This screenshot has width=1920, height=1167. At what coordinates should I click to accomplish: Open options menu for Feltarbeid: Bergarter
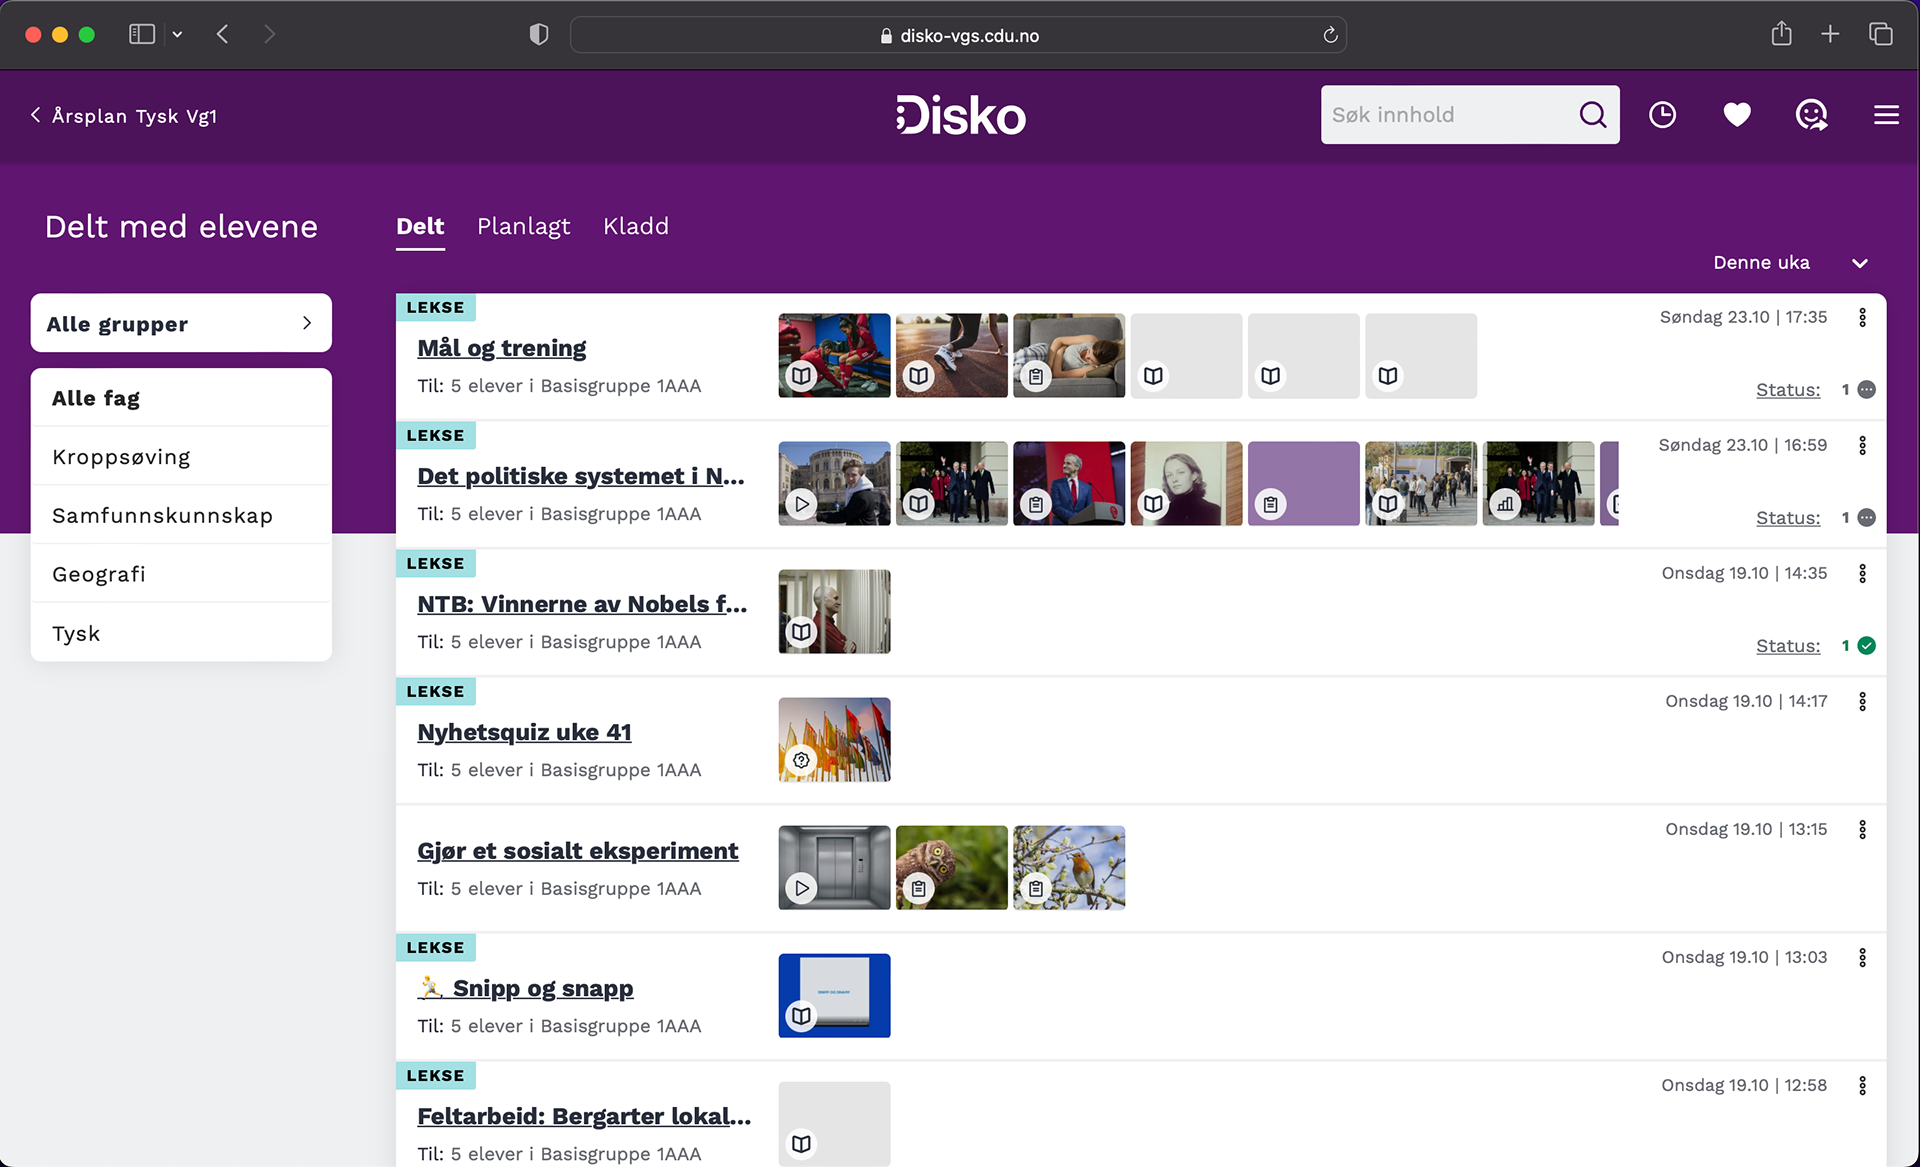(x=1862, y=1085)
